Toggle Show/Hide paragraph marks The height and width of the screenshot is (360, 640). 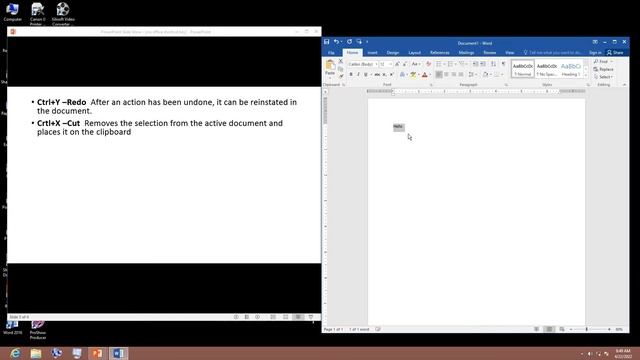(x=503, y=64)
